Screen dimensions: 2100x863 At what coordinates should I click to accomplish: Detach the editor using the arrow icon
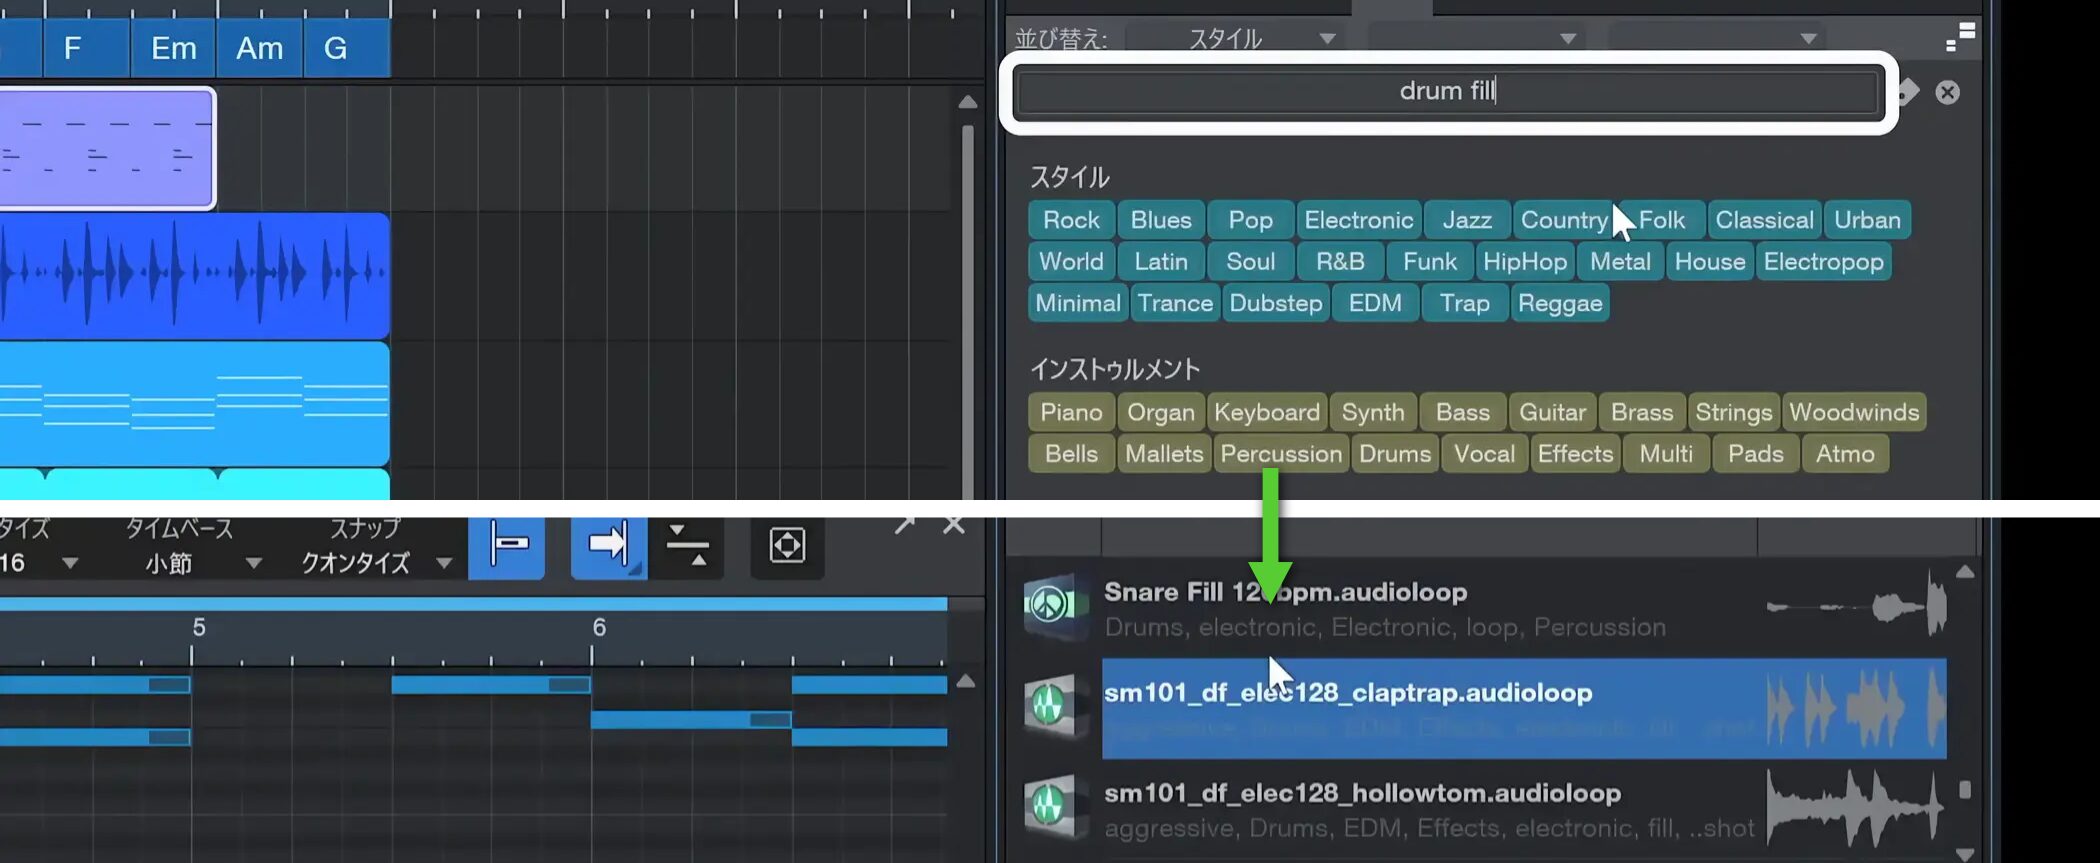[905, 525]
